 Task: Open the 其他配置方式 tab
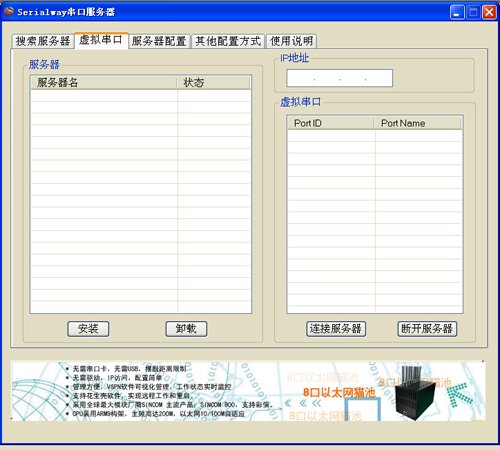(x=228, y=41)
